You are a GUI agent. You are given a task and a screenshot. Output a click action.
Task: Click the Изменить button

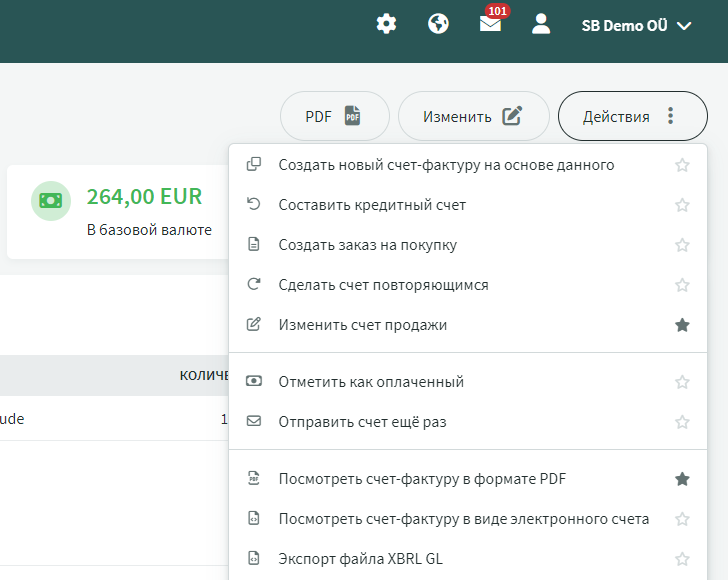coord(474,116)
